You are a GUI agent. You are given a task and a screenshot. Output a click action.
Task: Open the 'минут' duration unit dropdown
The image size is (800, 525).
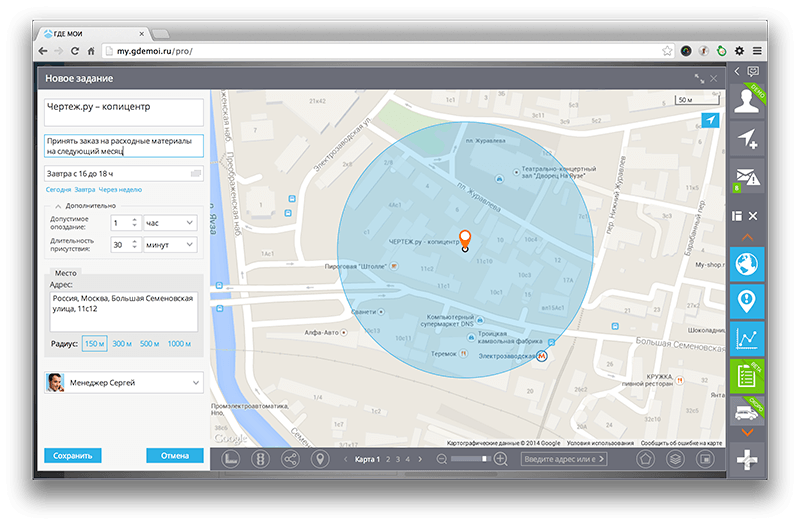(170, 245)
